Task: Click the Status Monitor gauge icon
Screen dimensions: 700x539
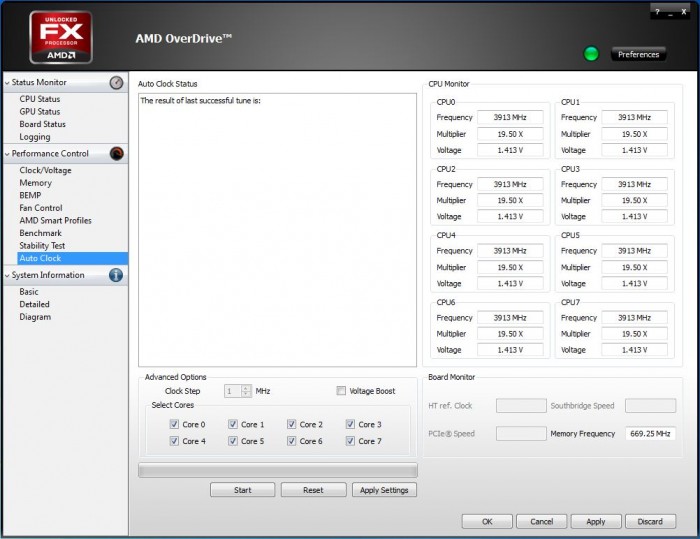Action: click(117, 83)
